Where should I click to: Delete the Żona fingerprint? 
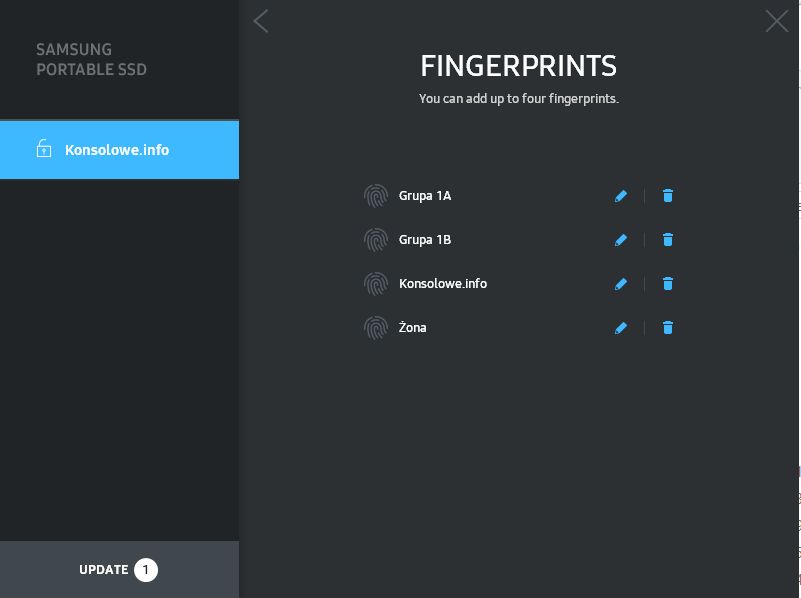(668, 328)
